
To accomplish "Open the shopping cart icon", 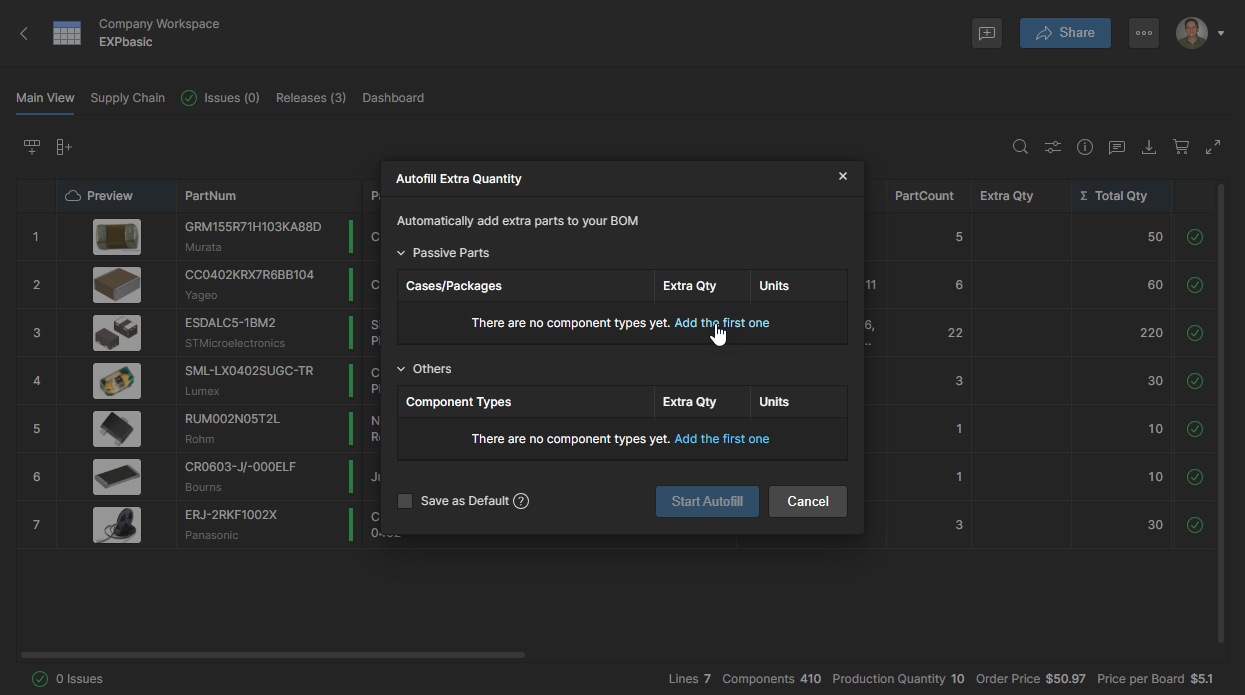I will point(1181,147).
